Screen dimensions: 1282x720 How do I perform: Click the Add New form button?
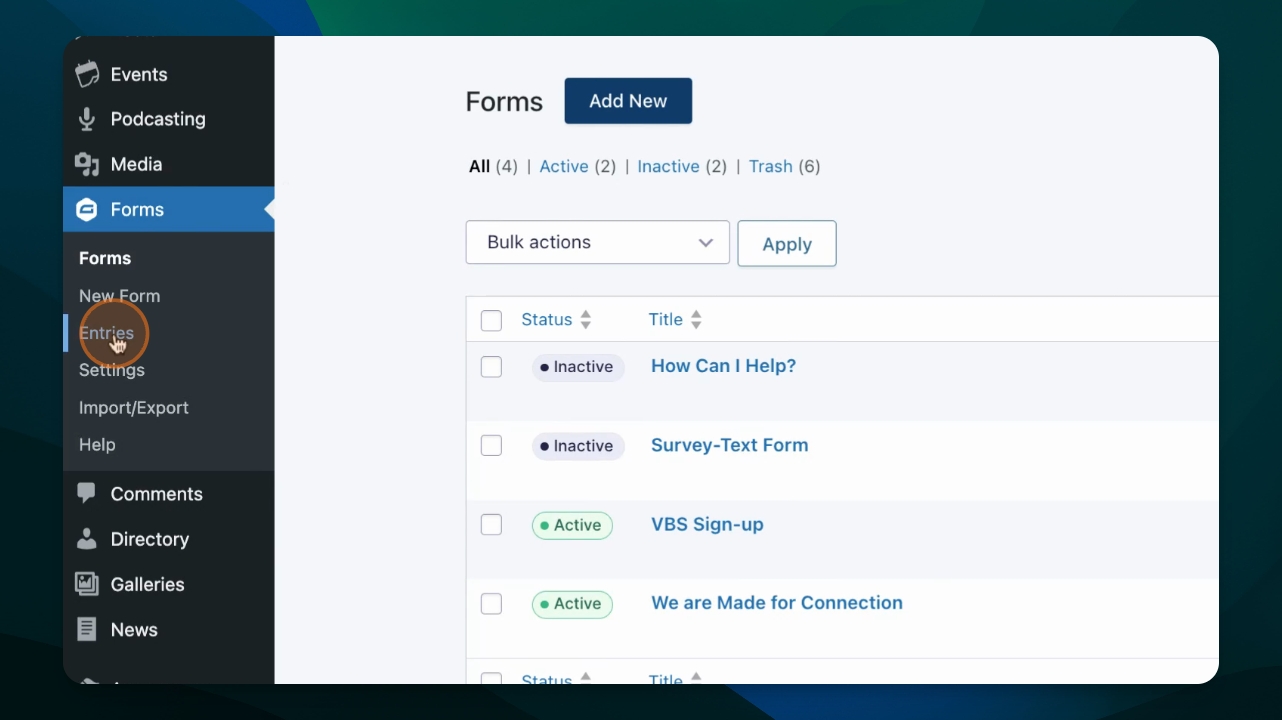pos(628,101)
